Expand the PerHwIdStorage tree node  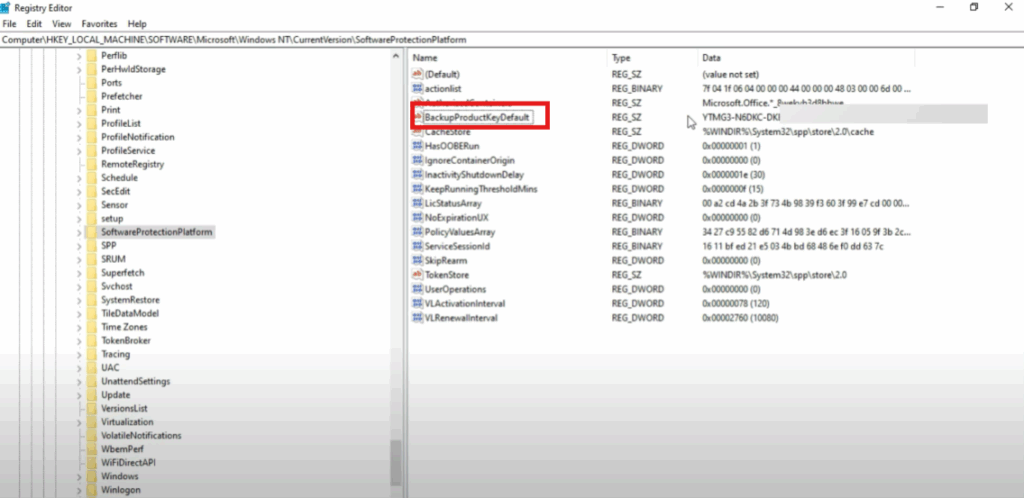click(x=79, y=69)
